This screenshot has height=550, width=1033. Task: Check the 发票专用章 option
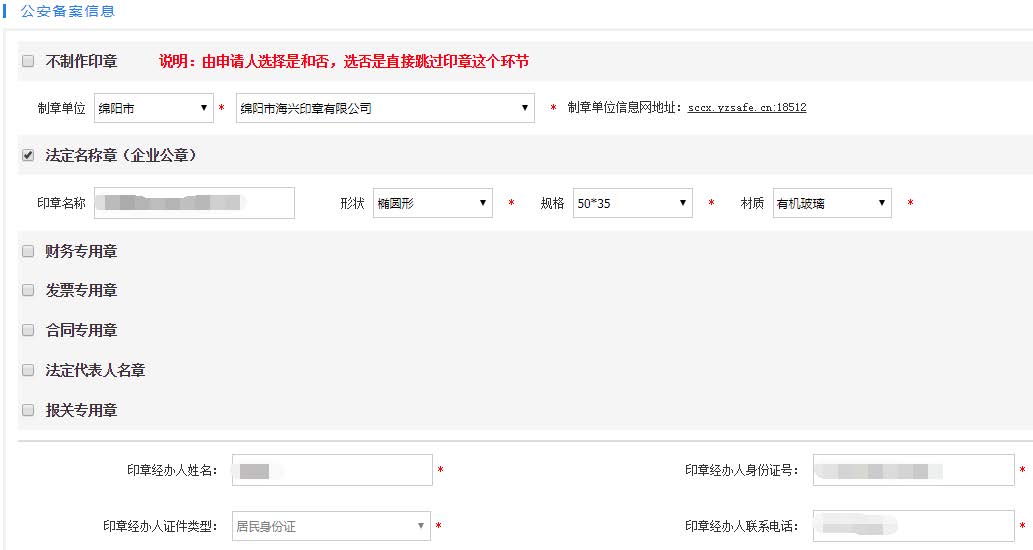click(x=28, y=290)
